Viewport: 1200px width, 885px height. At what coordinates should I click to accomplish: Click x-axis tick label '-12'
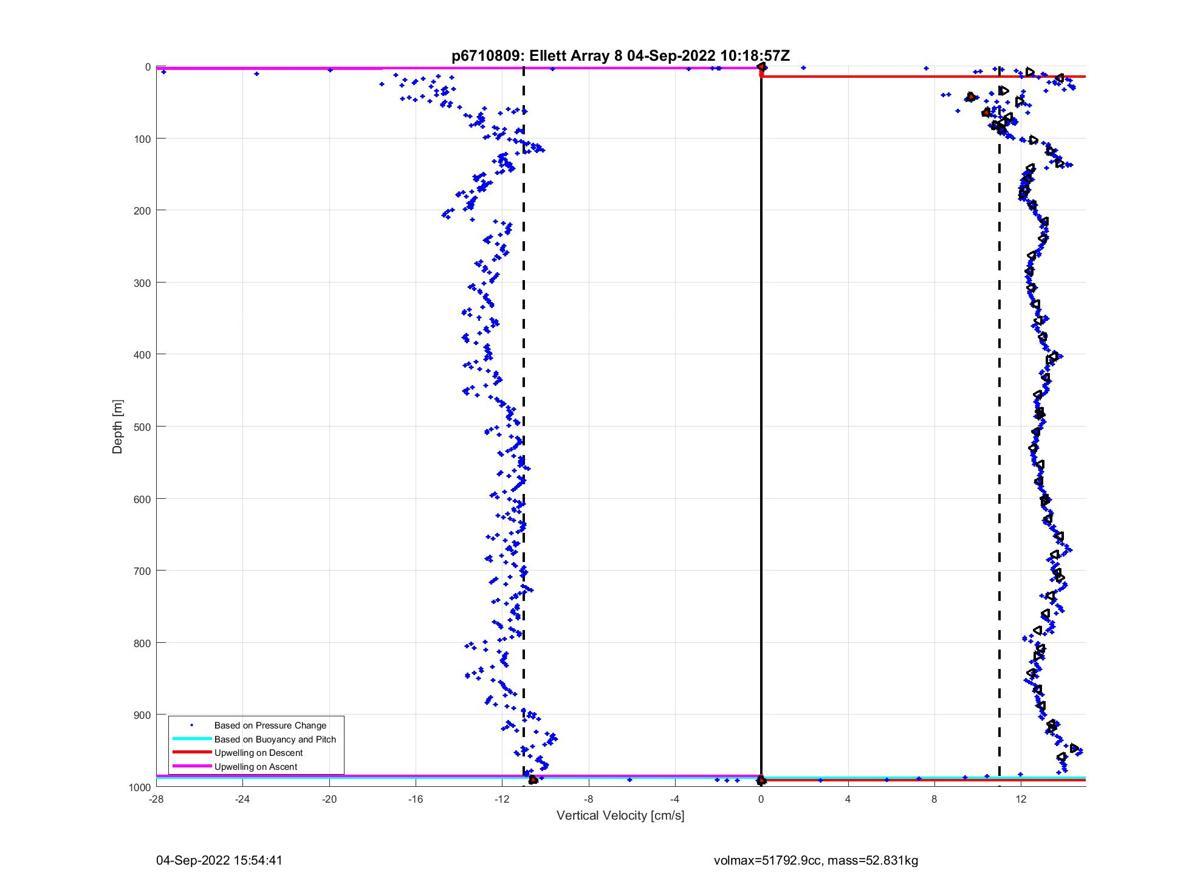[502, 798]
